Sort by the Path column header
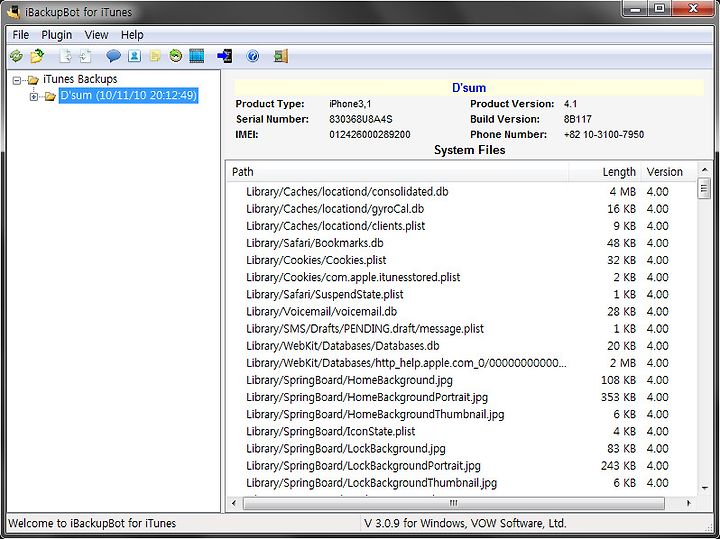 tap(398, 172)
